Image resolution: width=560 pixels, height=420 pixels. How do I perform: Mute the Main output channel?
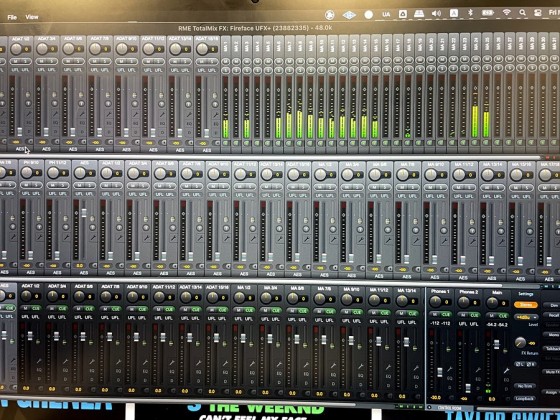coord(491,315)
